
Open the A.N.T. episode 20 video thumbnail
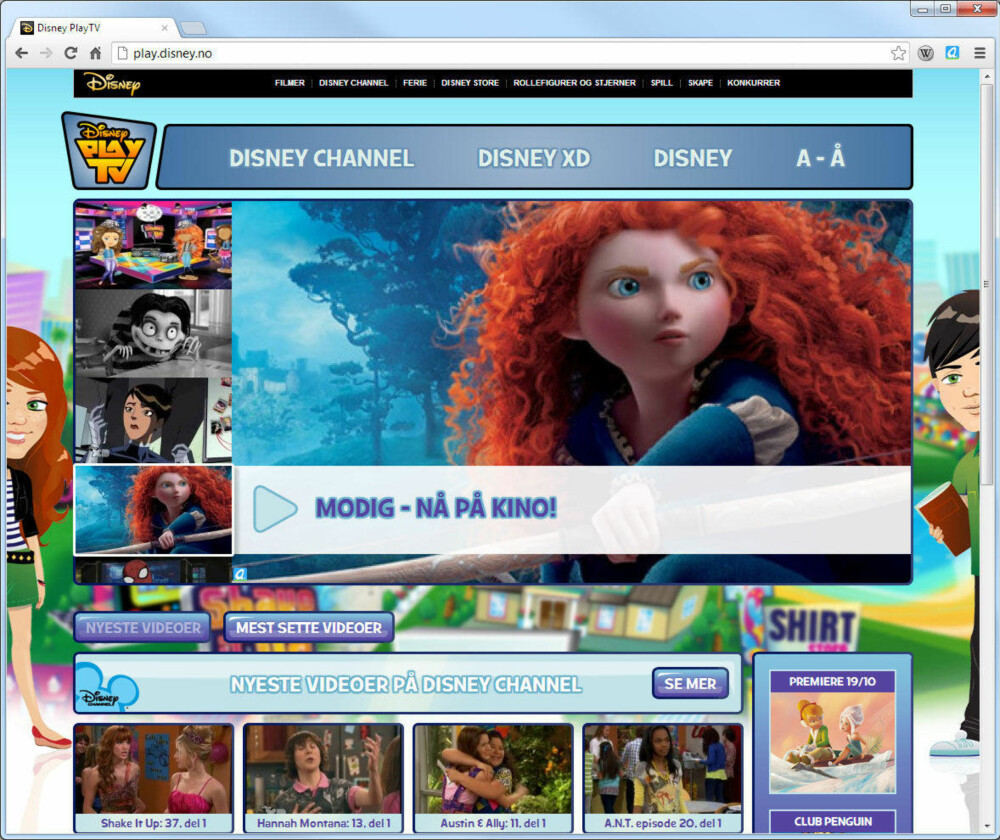[x=663, y=769]
